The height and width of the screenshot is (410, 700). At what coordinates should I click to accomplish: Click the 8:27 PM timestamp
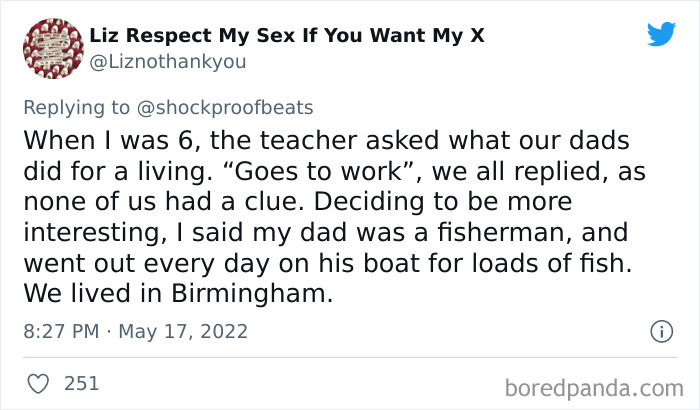click(x=62, y=331)
